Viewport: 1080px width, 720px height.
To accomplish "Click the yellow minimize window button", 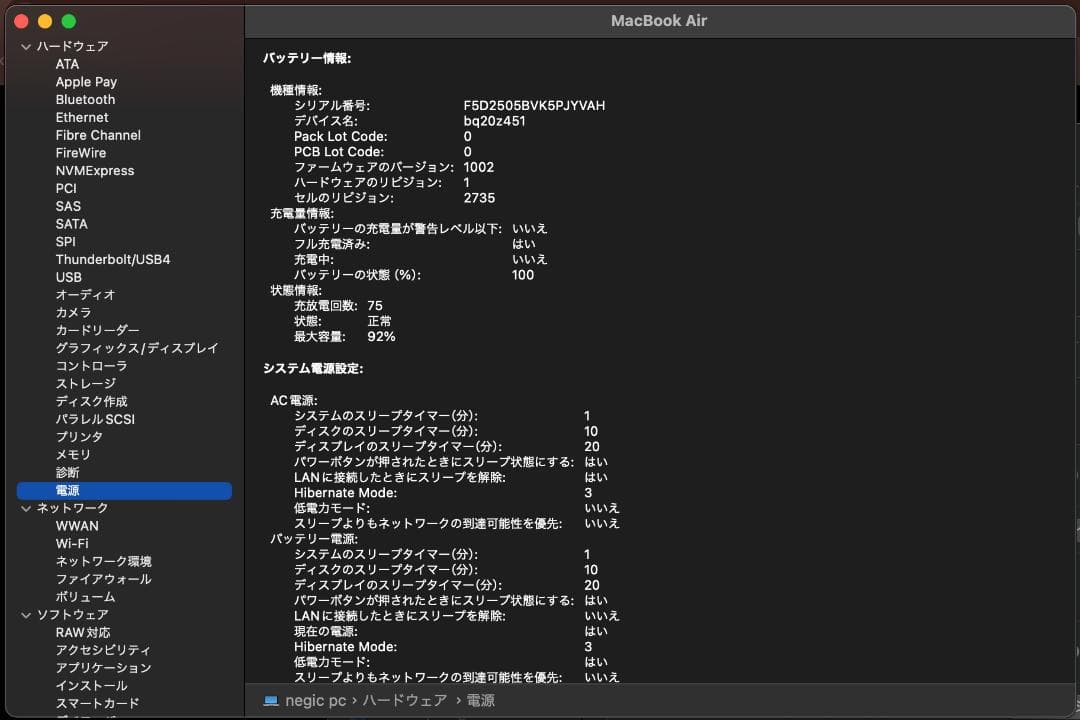I will point(45,21).
